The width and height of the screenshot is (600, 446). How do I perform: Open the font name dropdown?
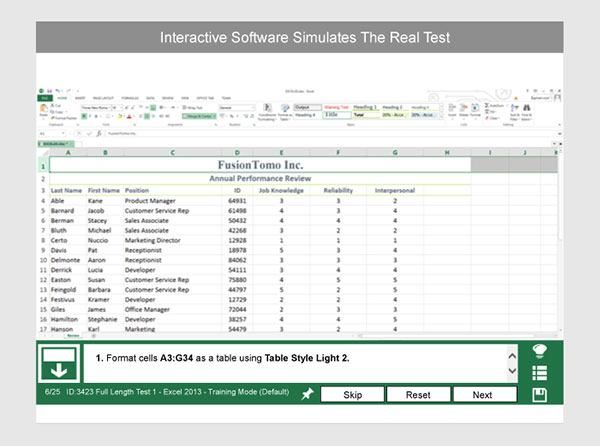109,107
